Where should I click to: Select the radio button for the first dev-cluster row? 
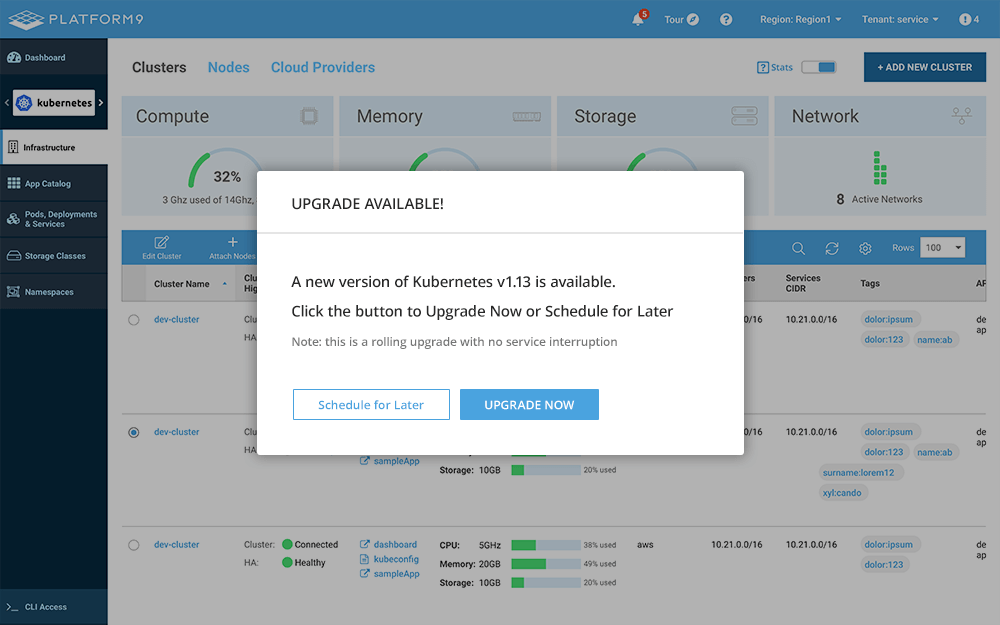[x=132, y=319]
